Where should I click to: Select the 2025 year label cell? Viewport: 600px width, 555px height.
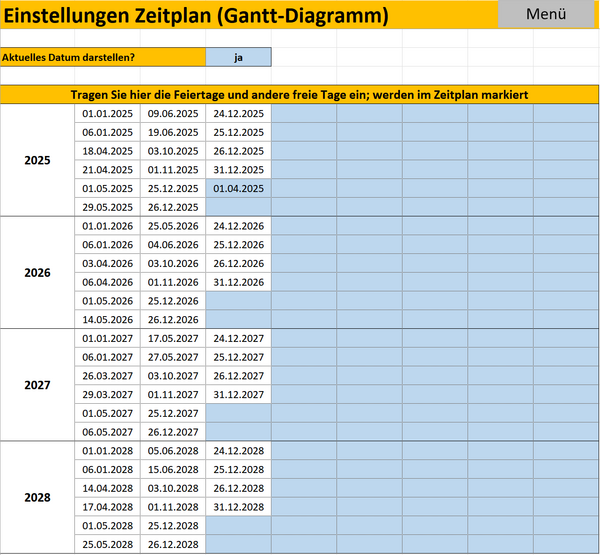[37, 160]
